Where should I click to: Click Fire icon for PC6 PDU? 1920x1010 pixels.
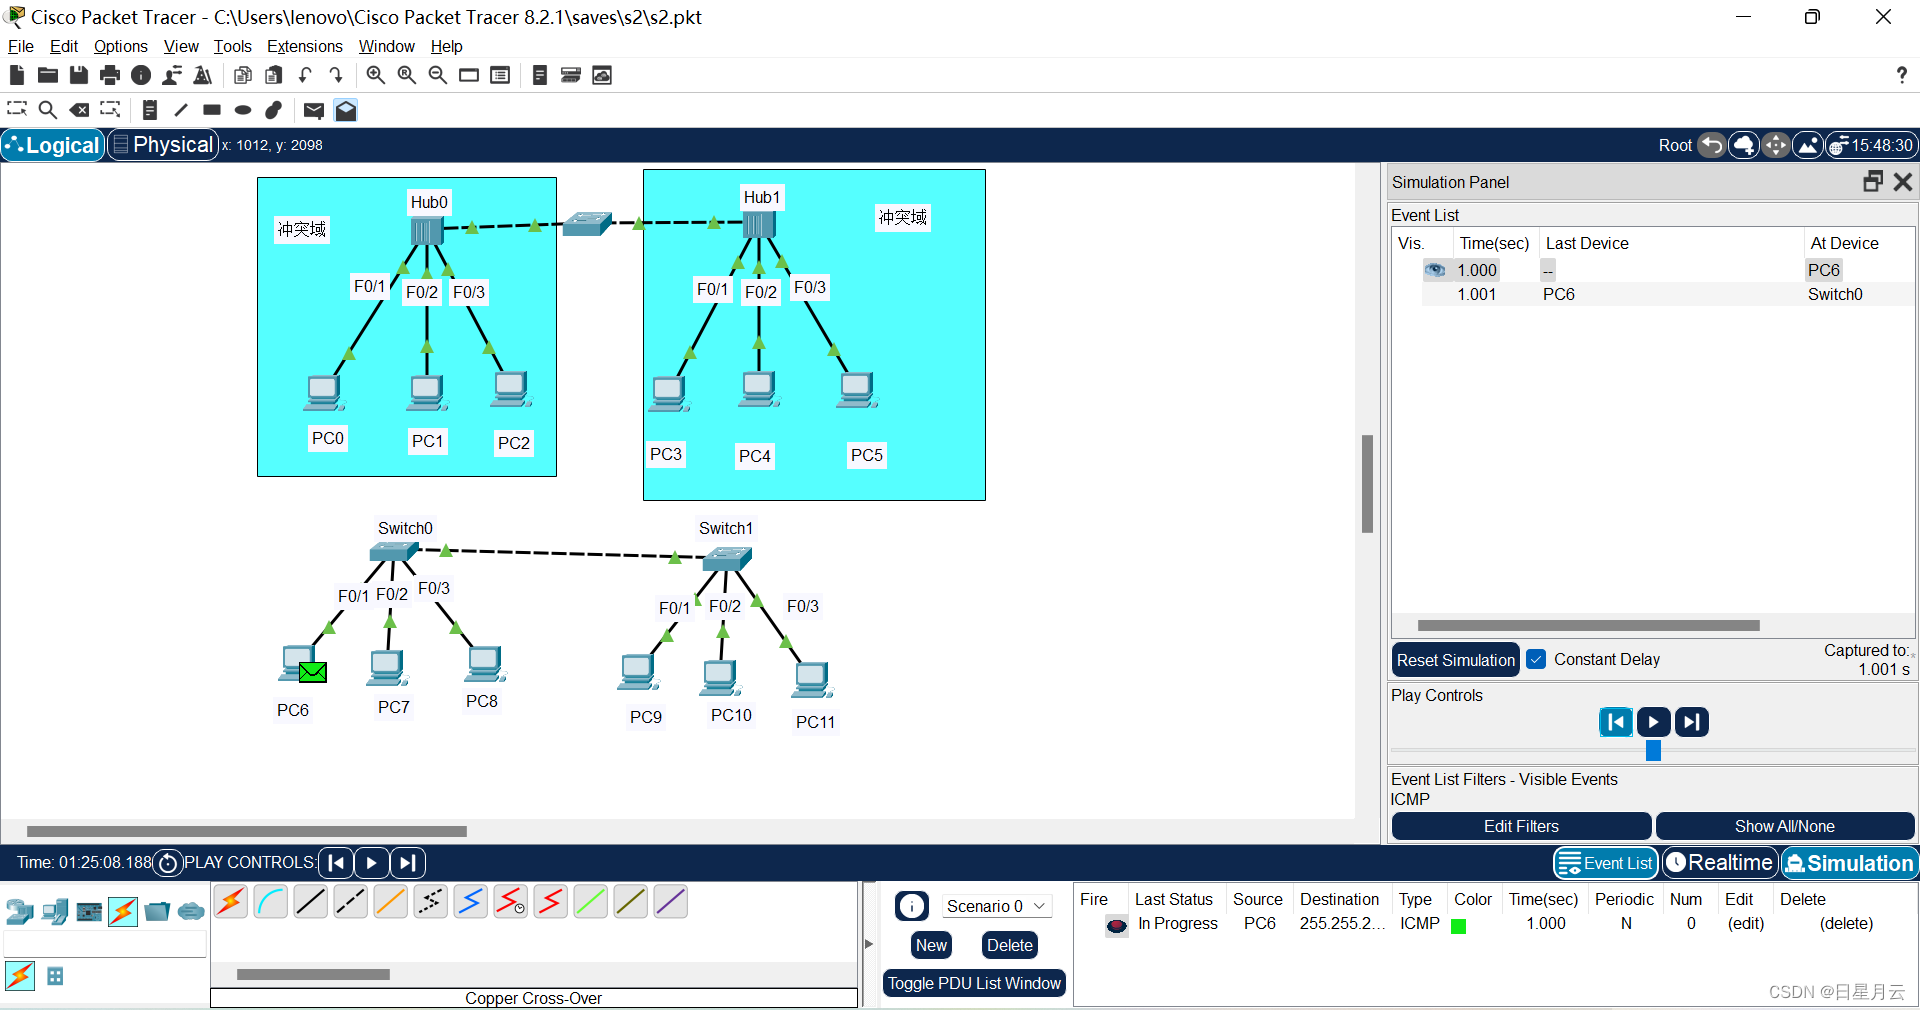pos(1117,925)
